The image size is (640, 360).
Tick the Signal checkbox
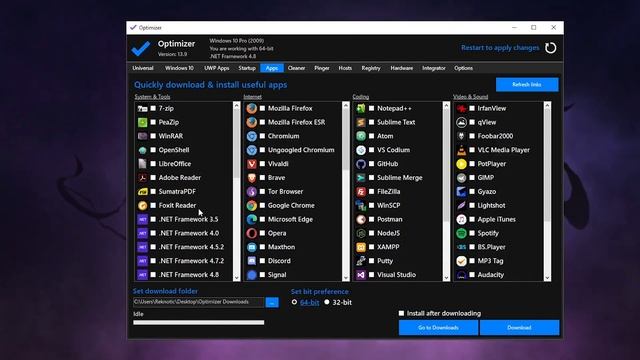(262, 275)
